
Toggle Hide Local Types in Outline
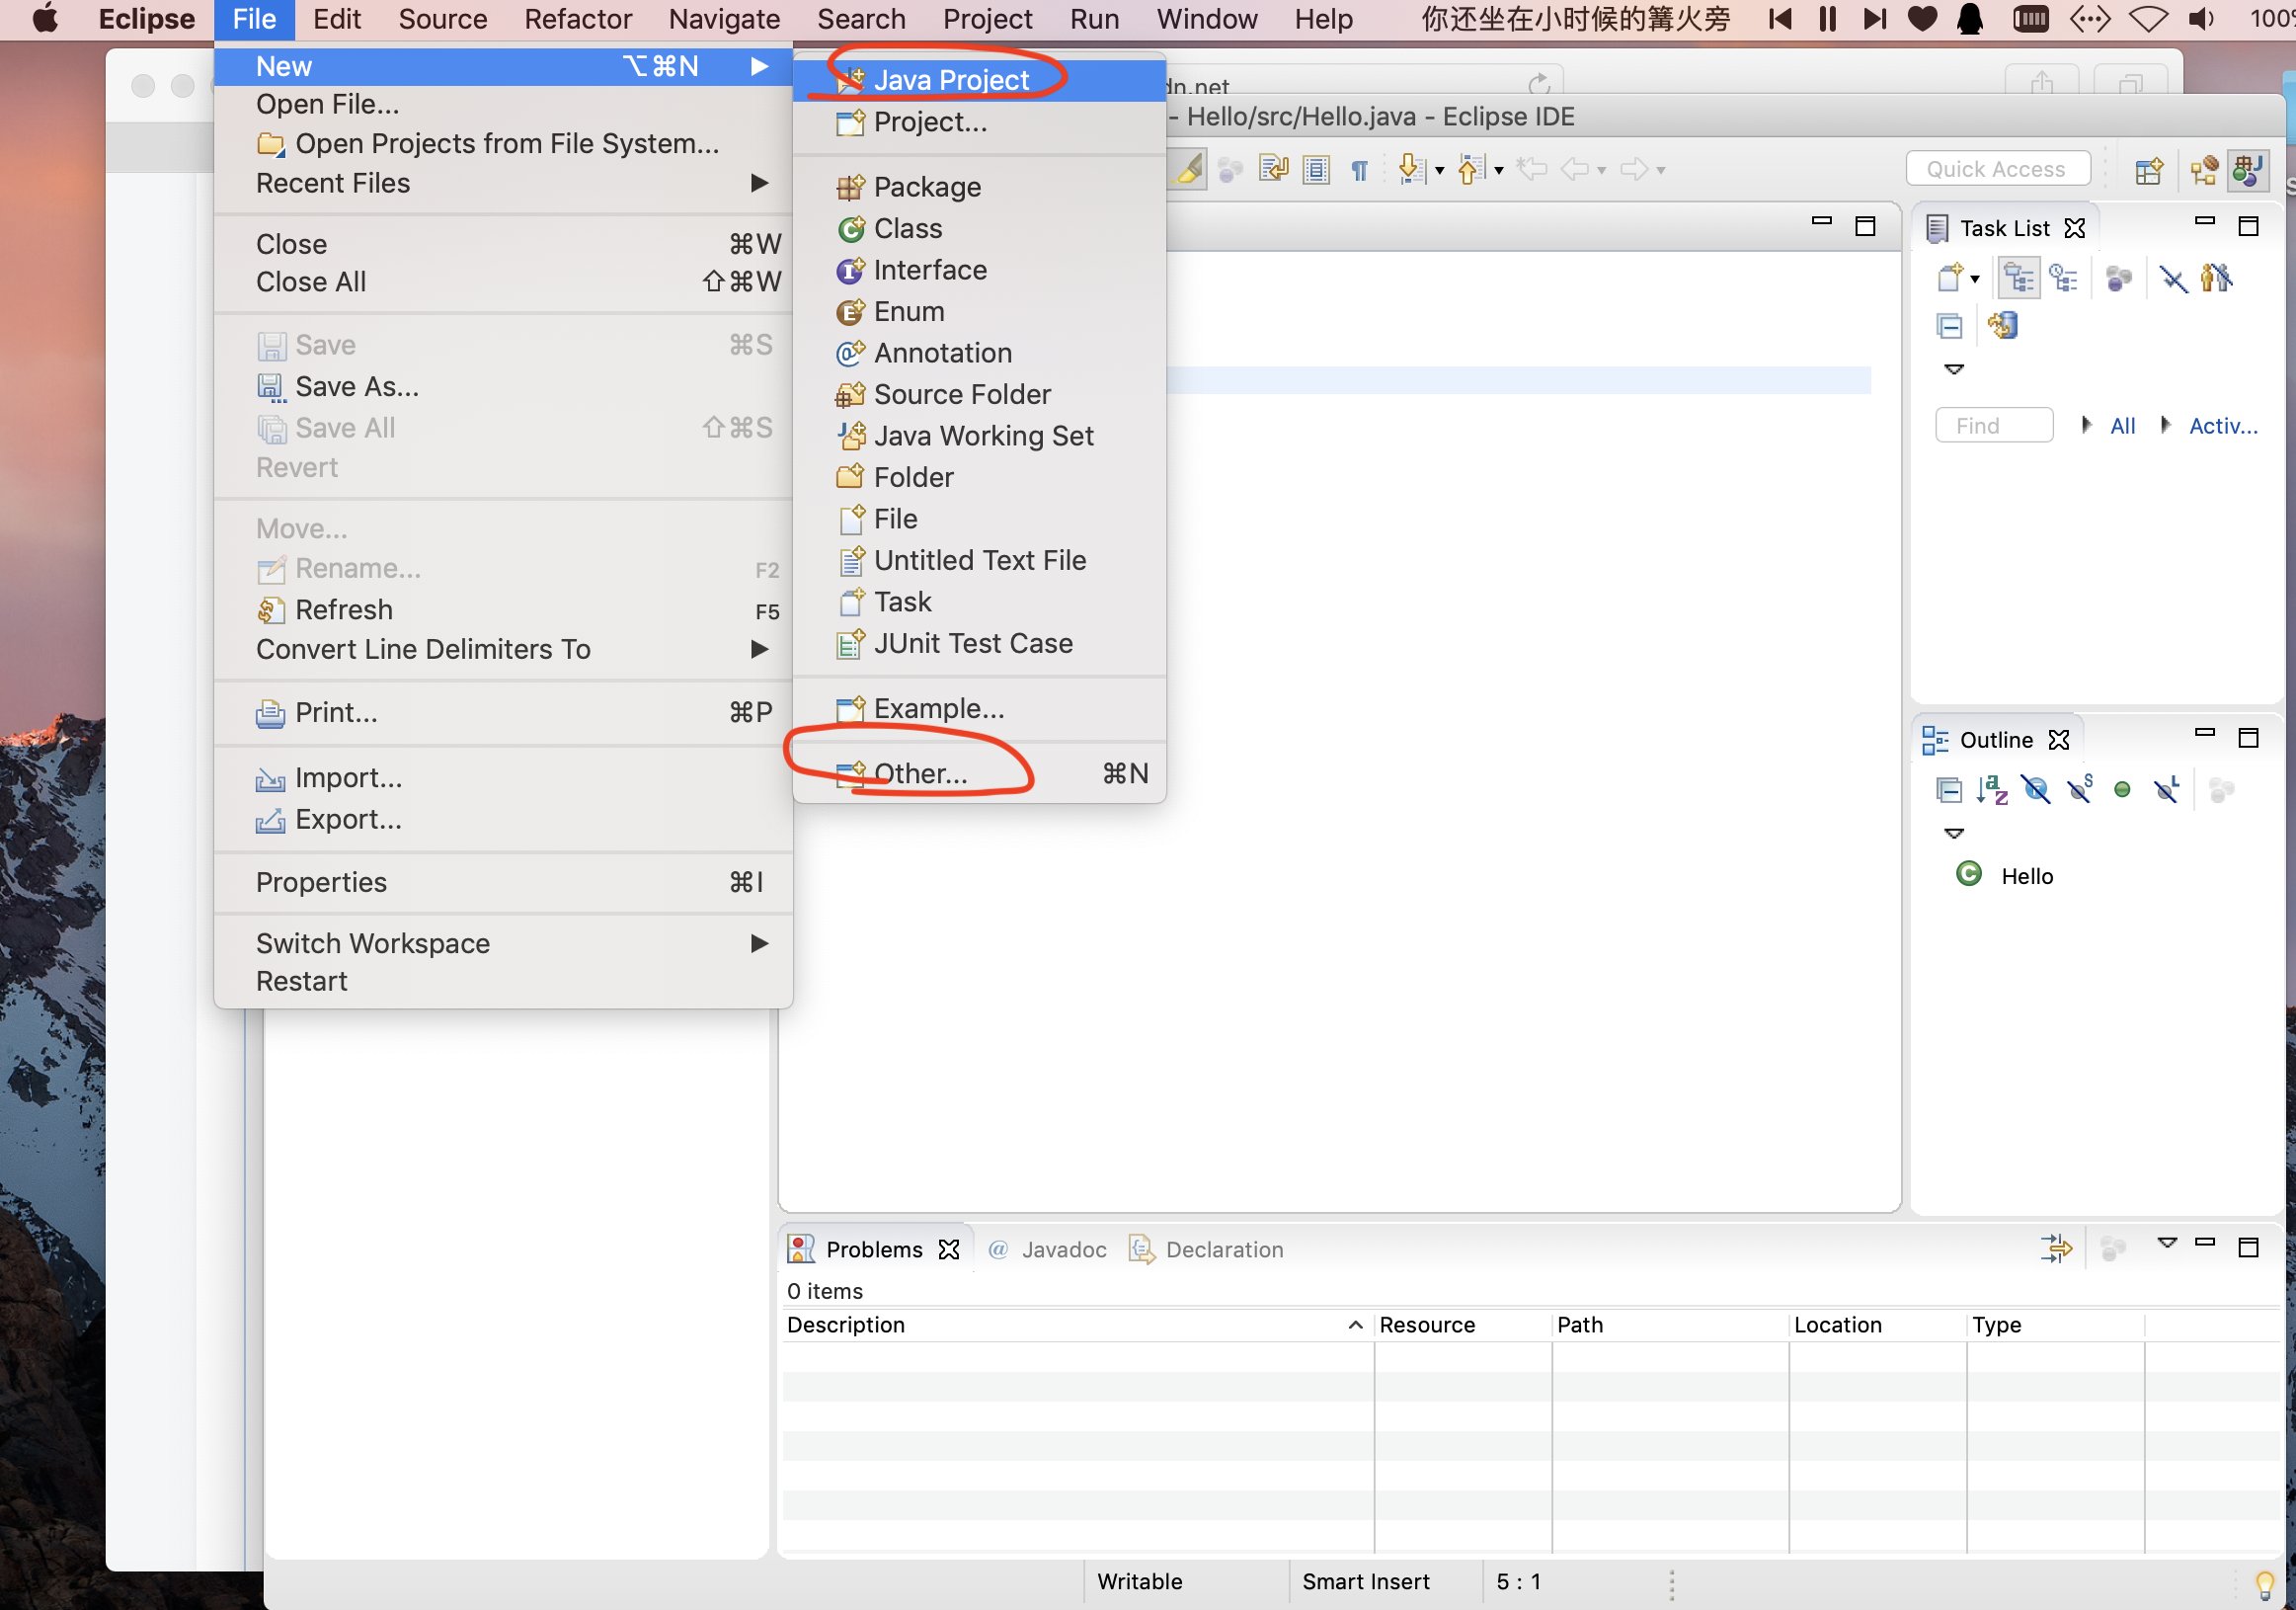(x=2166, y=790)
